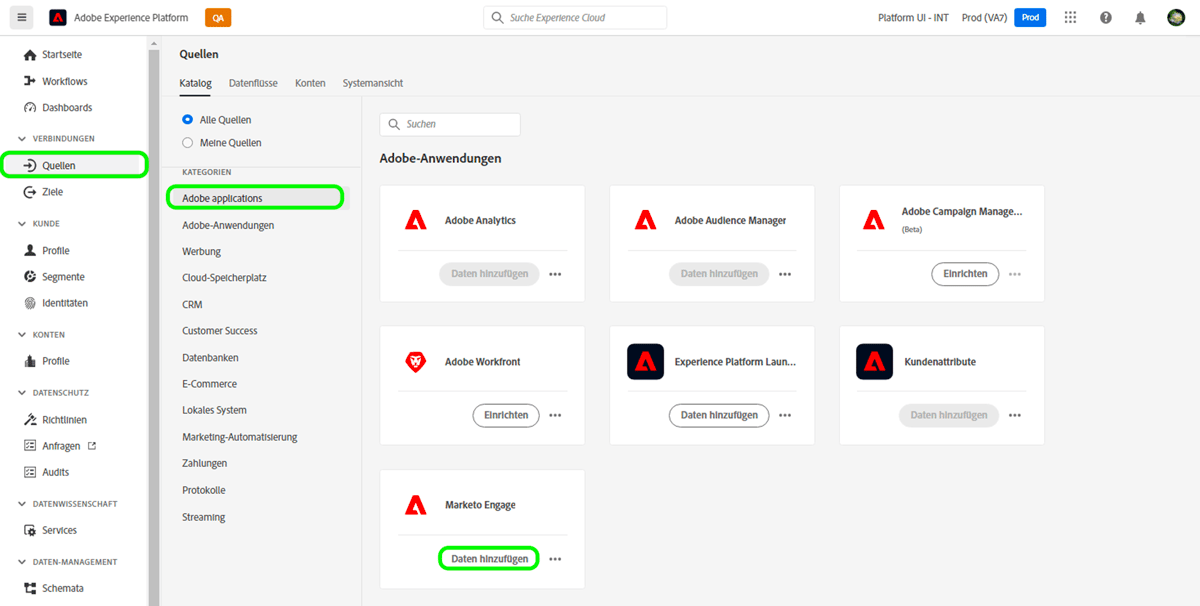Viewport: 1200px width, 606px height.
Task: Select the Ziele destination icon in sidebar
Action: [x=30, y=190]
